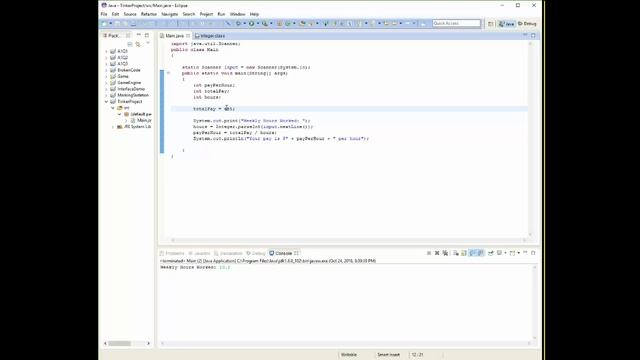Switch to the Main.java editor tab
Viewport: 640px width, 360px height.
(174, 36)
